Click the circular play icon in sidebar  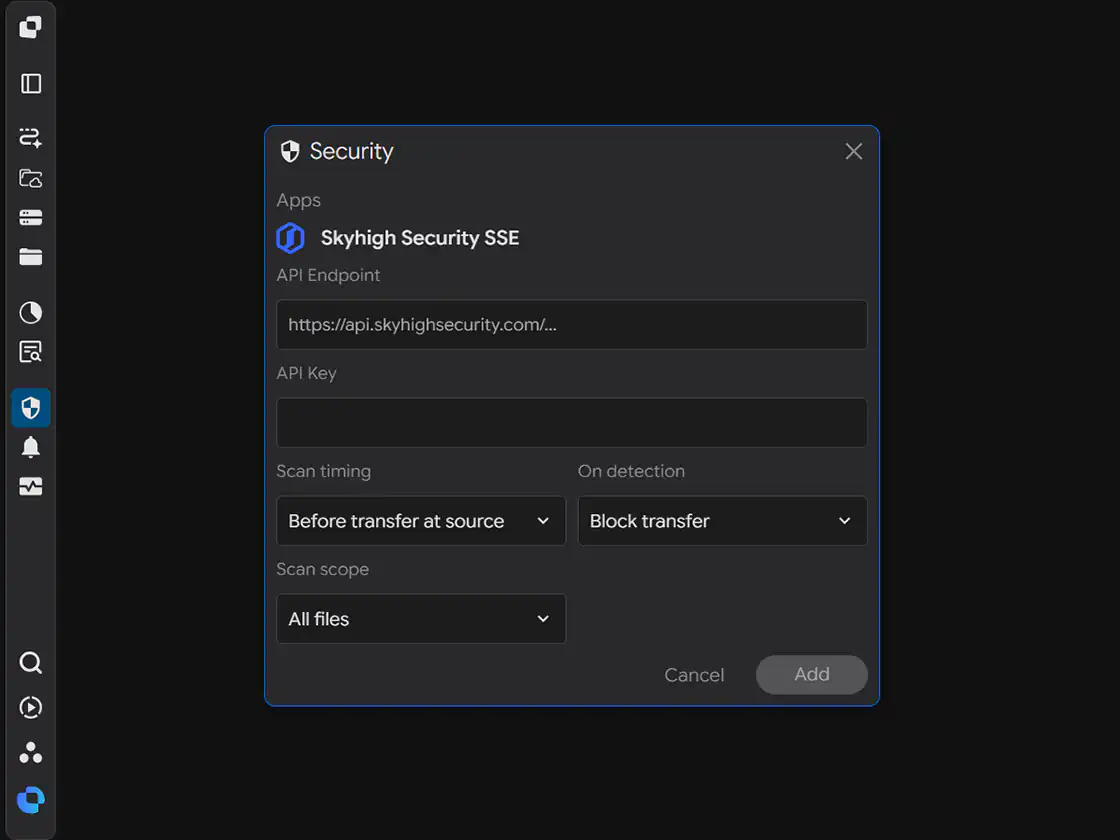31,707
